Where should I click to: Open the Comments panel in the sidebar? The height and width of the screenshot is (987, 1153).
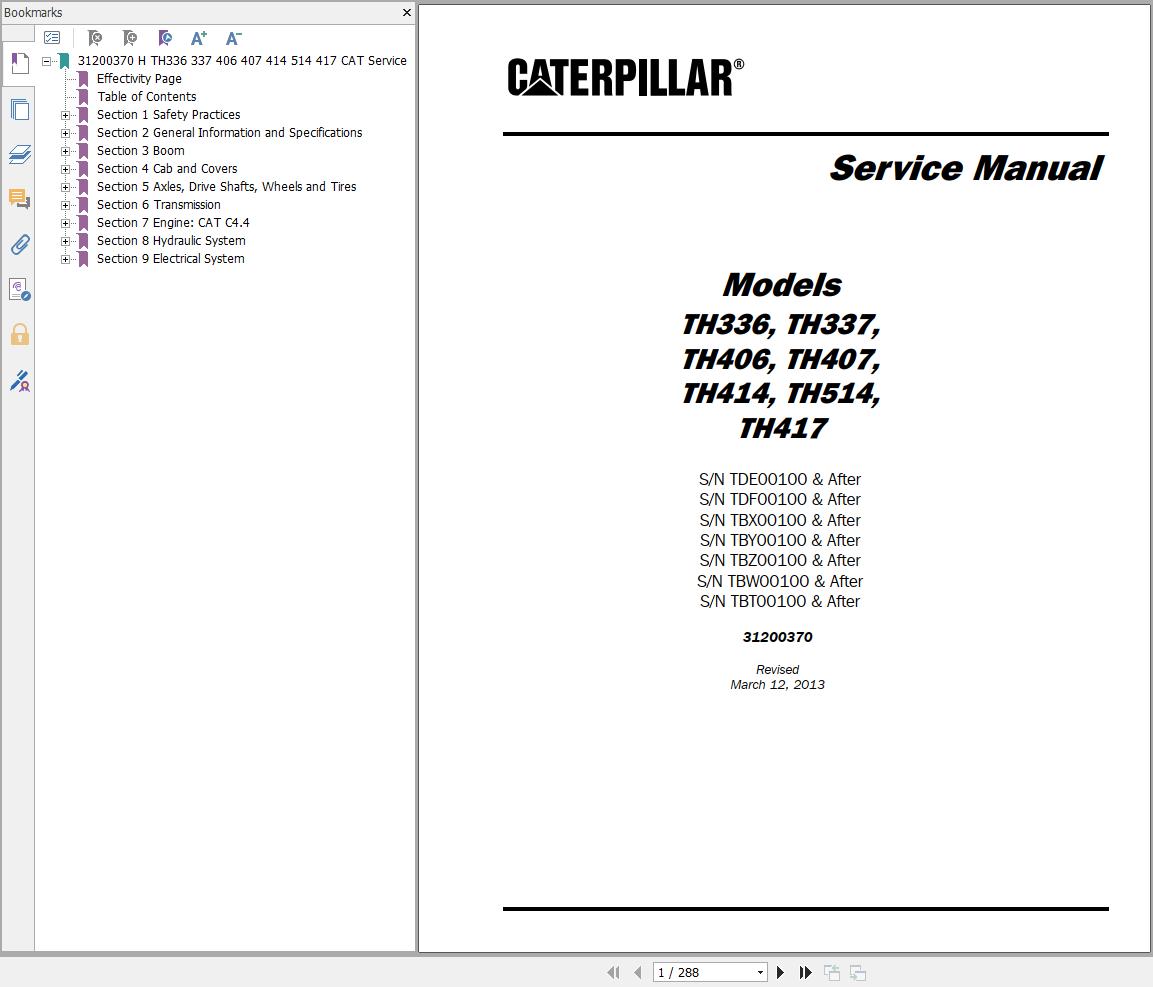19,199
